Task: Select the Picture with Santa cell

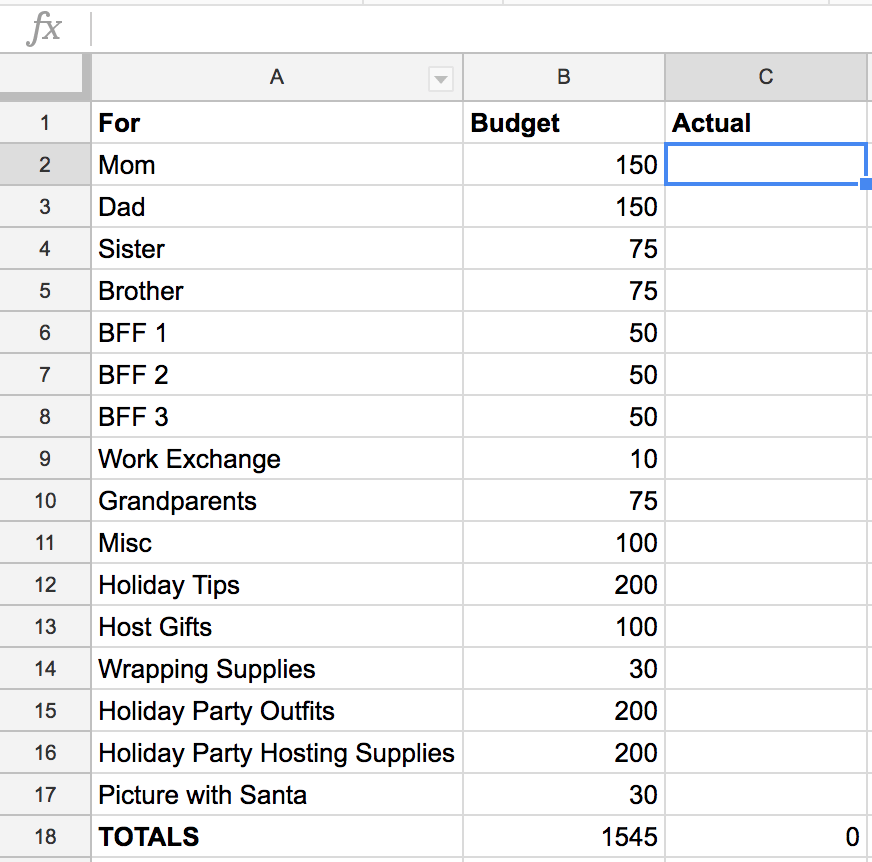Action: pos(277,795)
